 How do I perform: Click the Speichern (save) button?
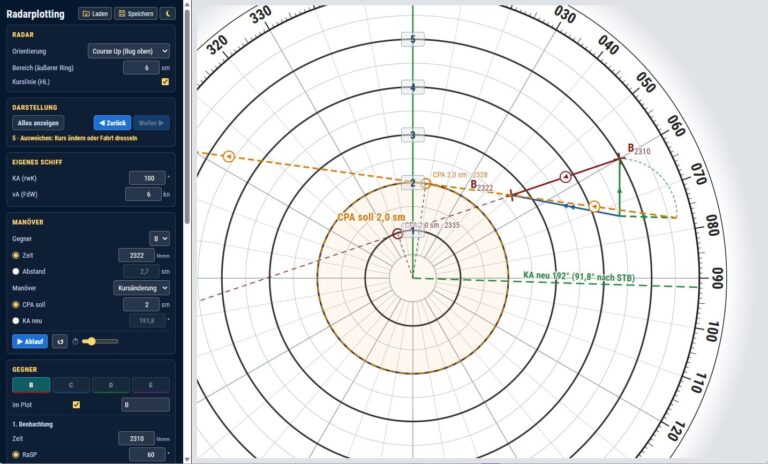(x=136, y=14)
